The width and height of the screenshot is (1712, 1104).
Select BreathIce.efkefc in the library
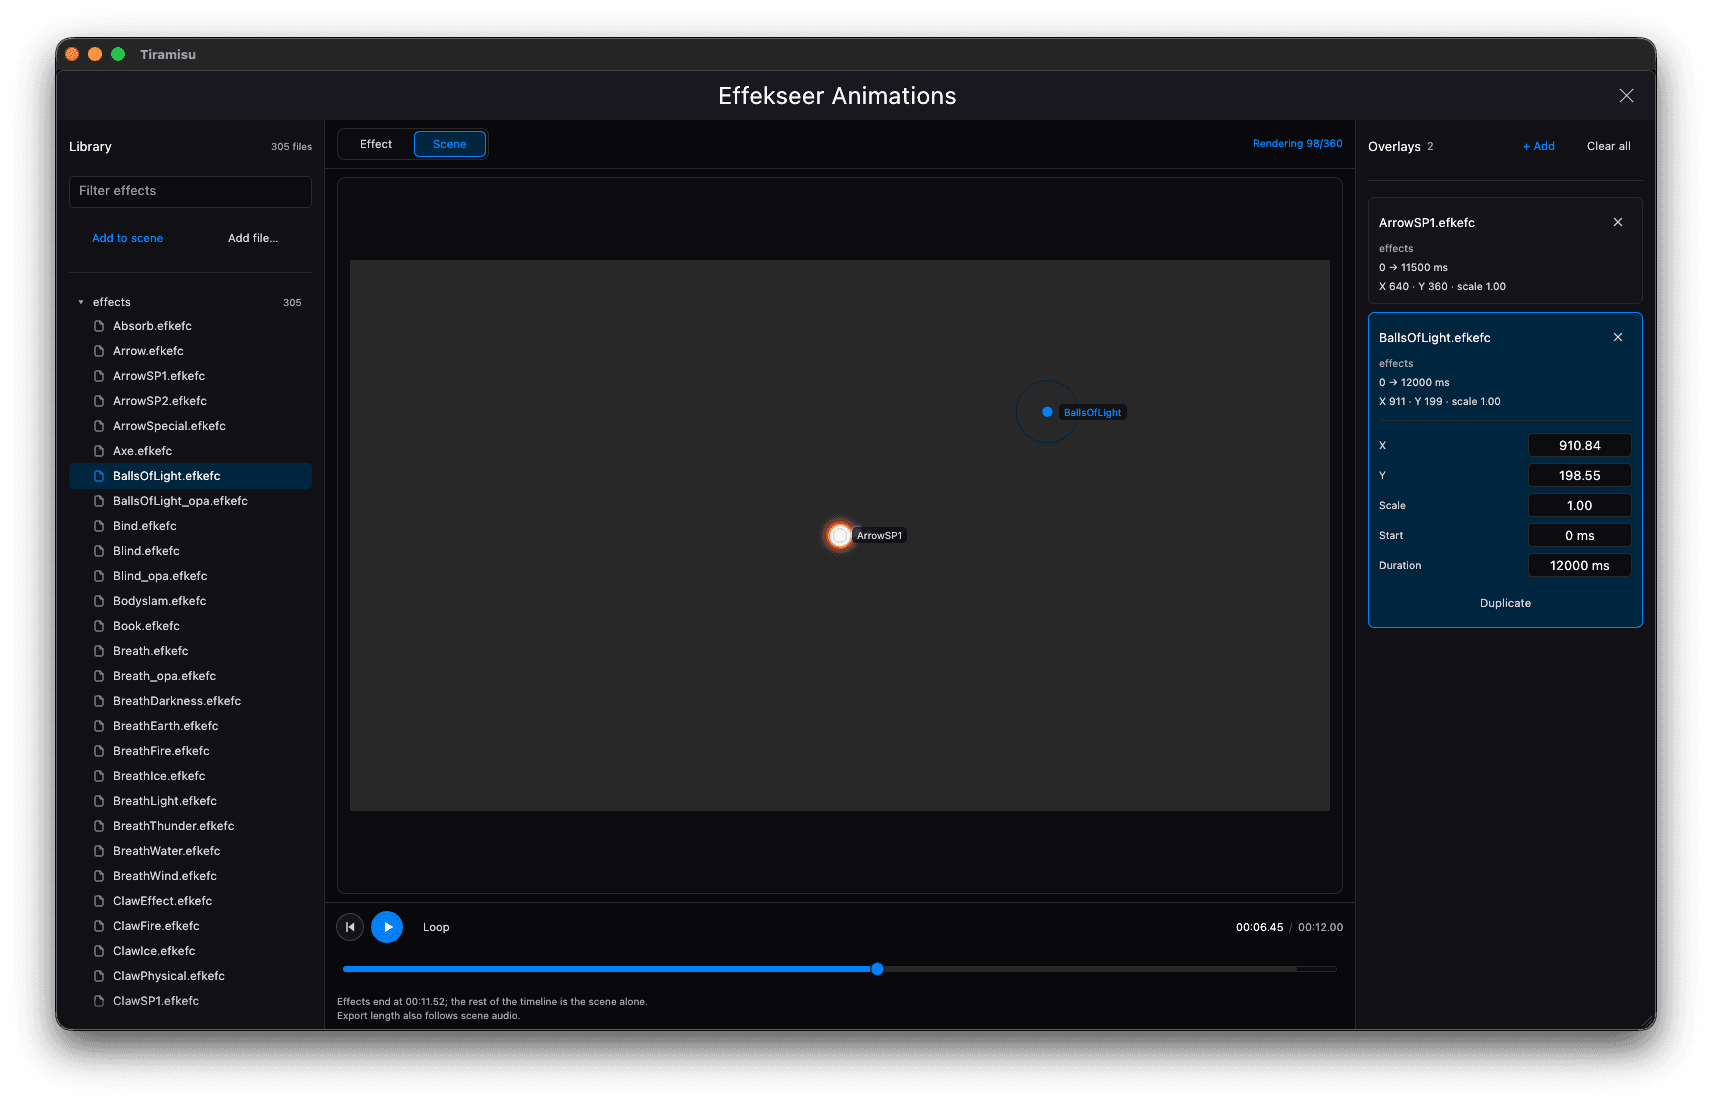pos(190,776)
